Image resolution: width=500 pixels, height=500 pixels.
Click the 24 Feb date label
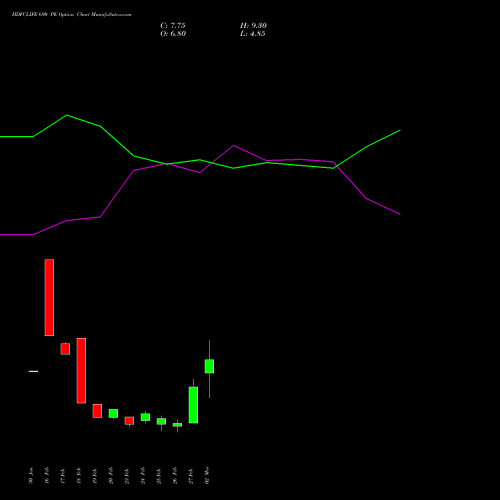point(143,476)
